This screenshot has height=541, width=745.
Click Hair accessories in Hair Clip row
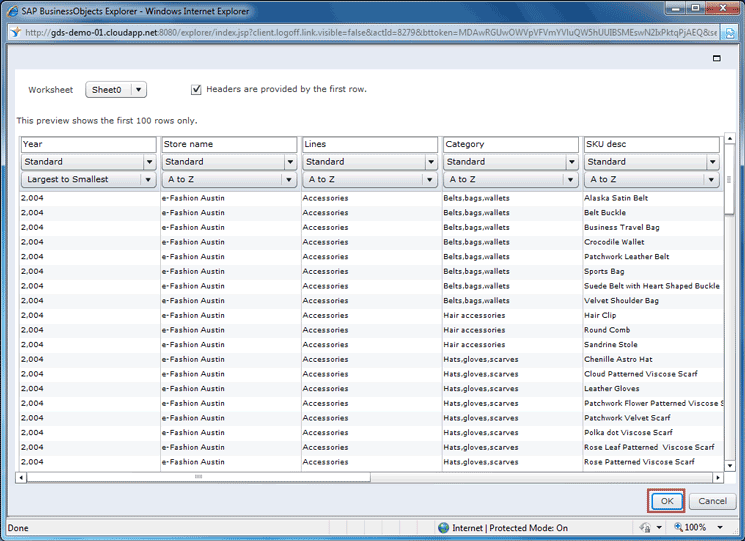(x=474, y=315)
